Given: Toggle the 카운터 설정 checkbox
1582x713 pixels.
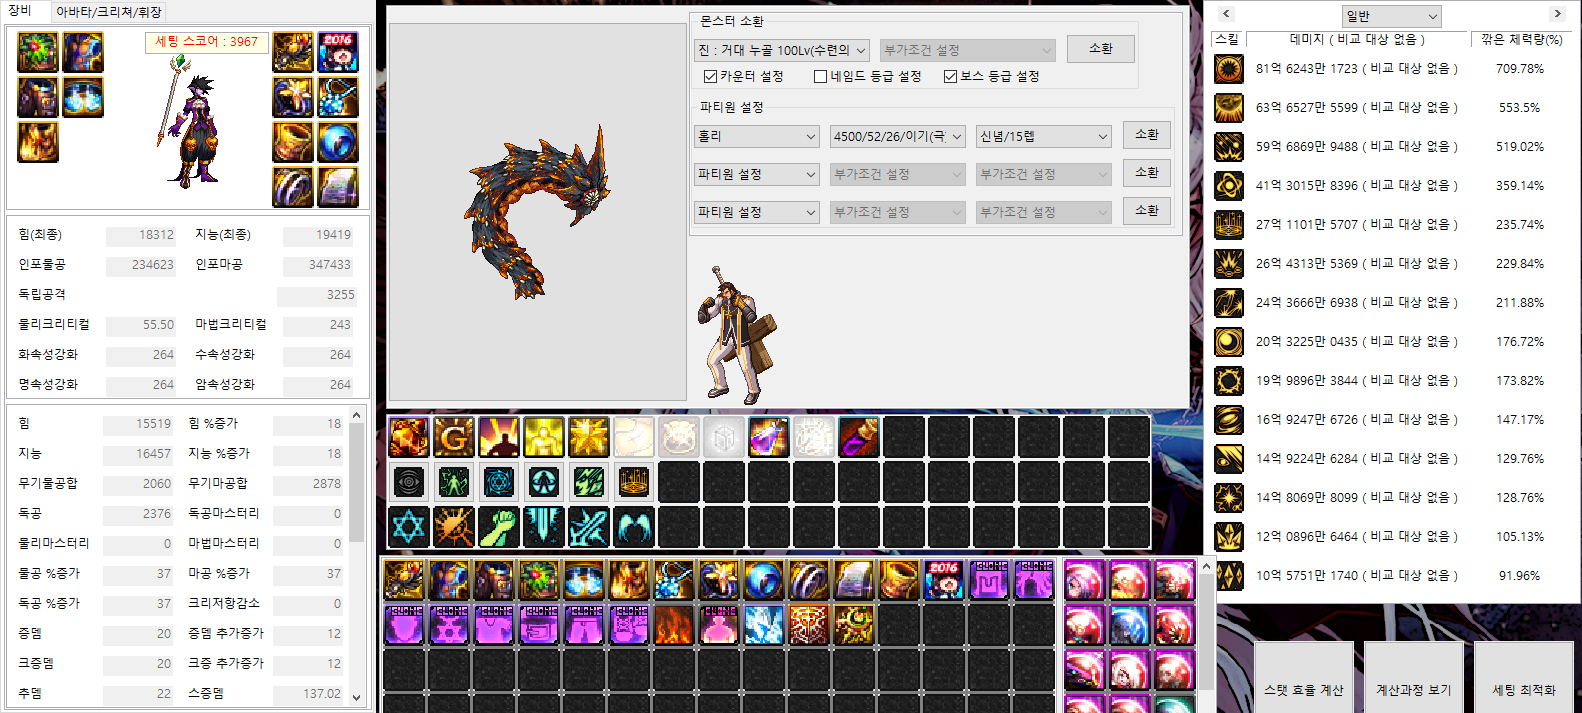Looking at the screenshot, I should [710, 77].
